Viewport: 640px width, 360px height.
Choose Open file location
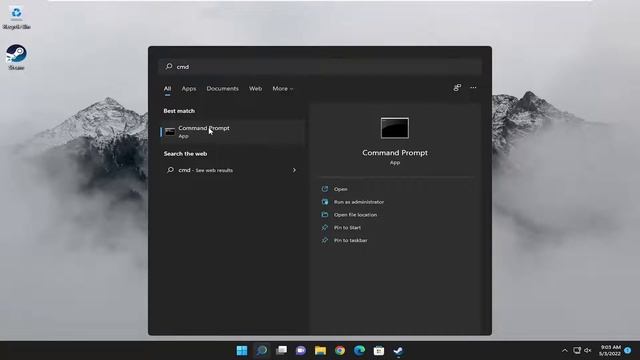click(356, 215)
